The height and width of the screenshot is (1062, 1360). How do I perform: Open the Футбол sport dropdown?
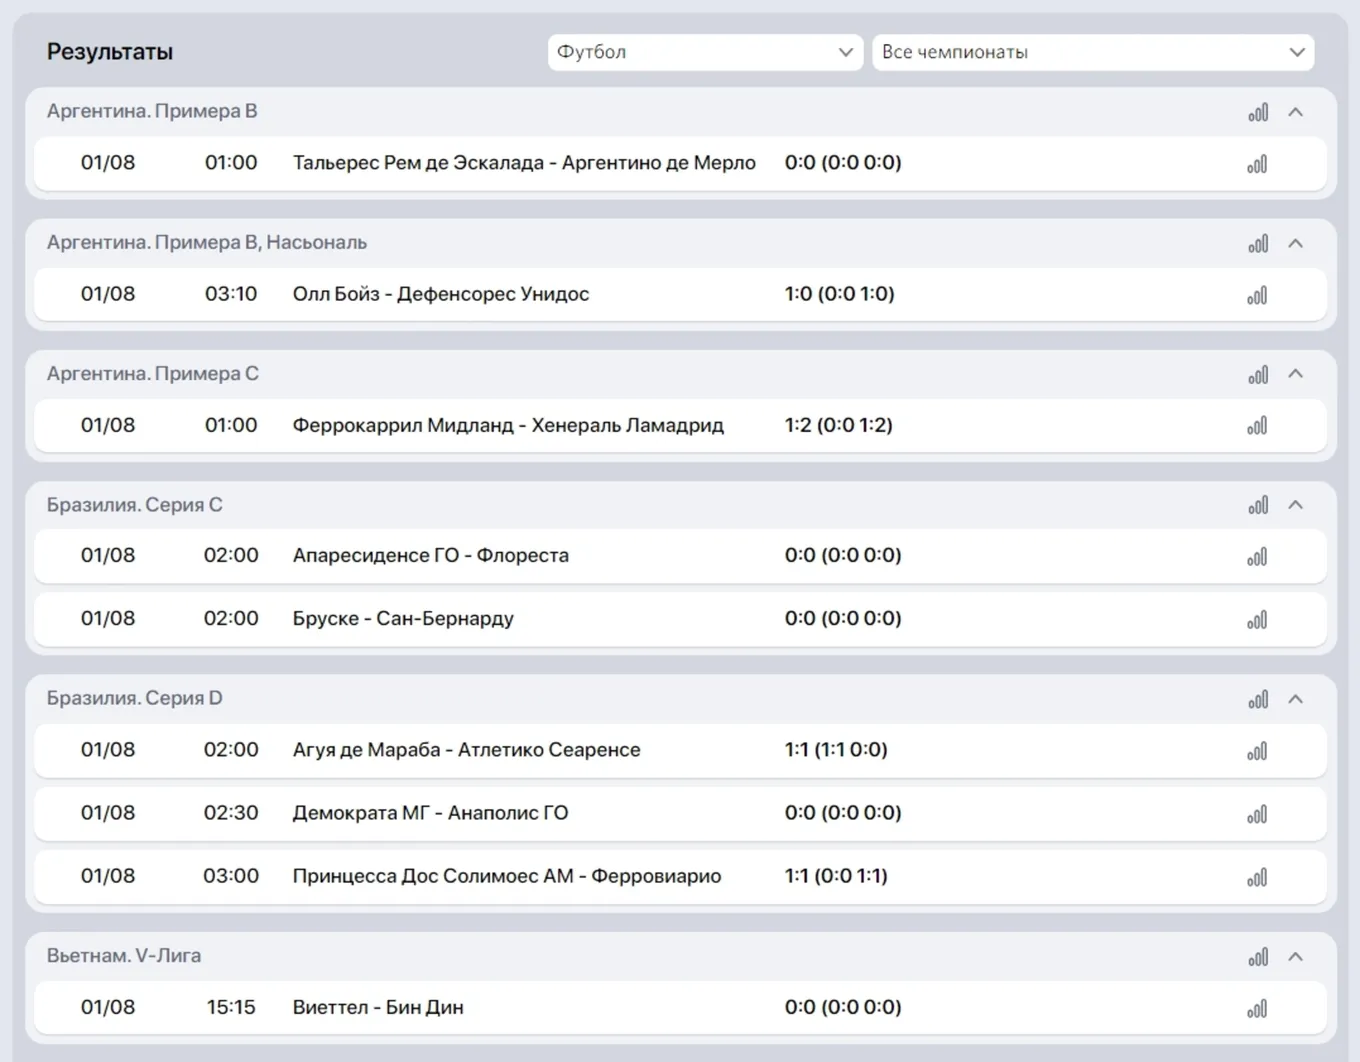coord(706,52)
